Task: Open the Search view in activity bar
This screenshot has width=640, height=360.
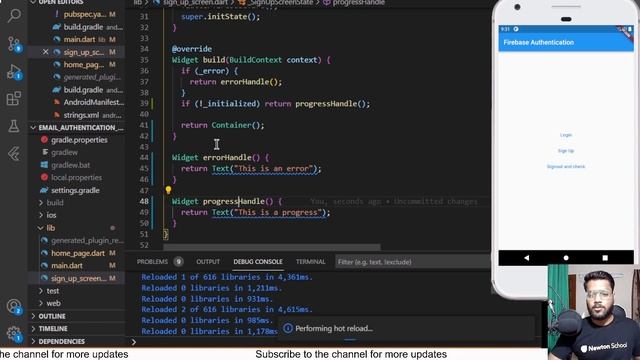Action: (14, 16)
